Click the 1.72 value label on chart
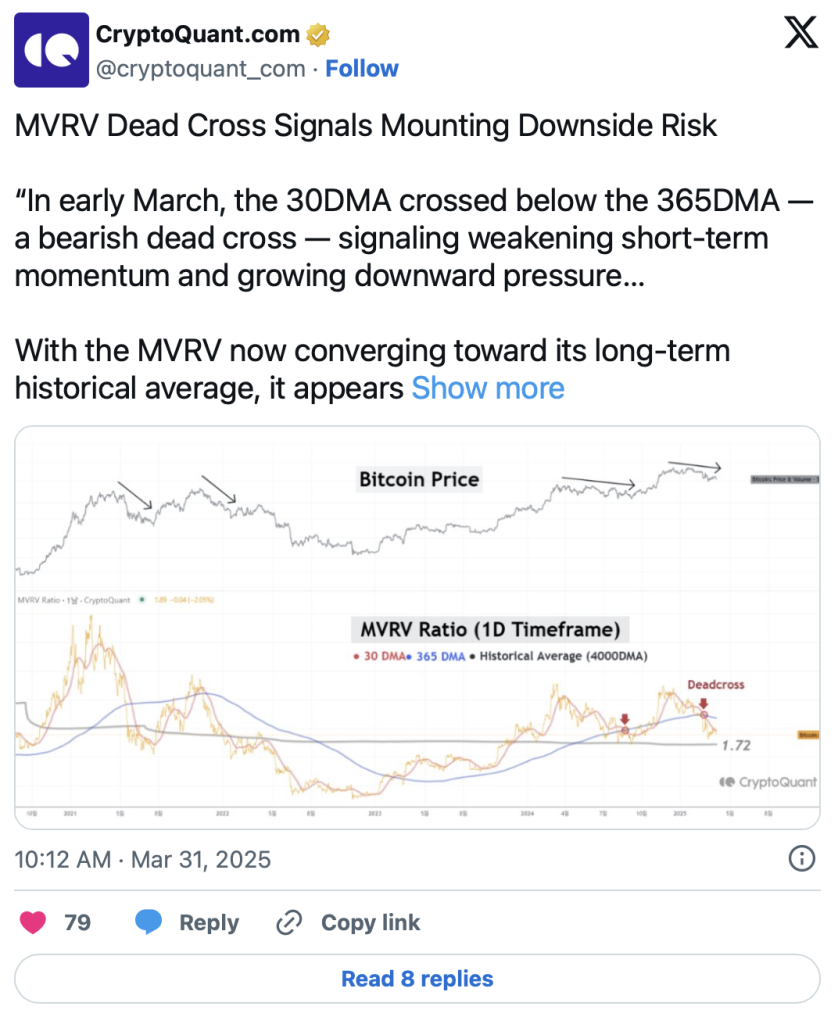 735,745
